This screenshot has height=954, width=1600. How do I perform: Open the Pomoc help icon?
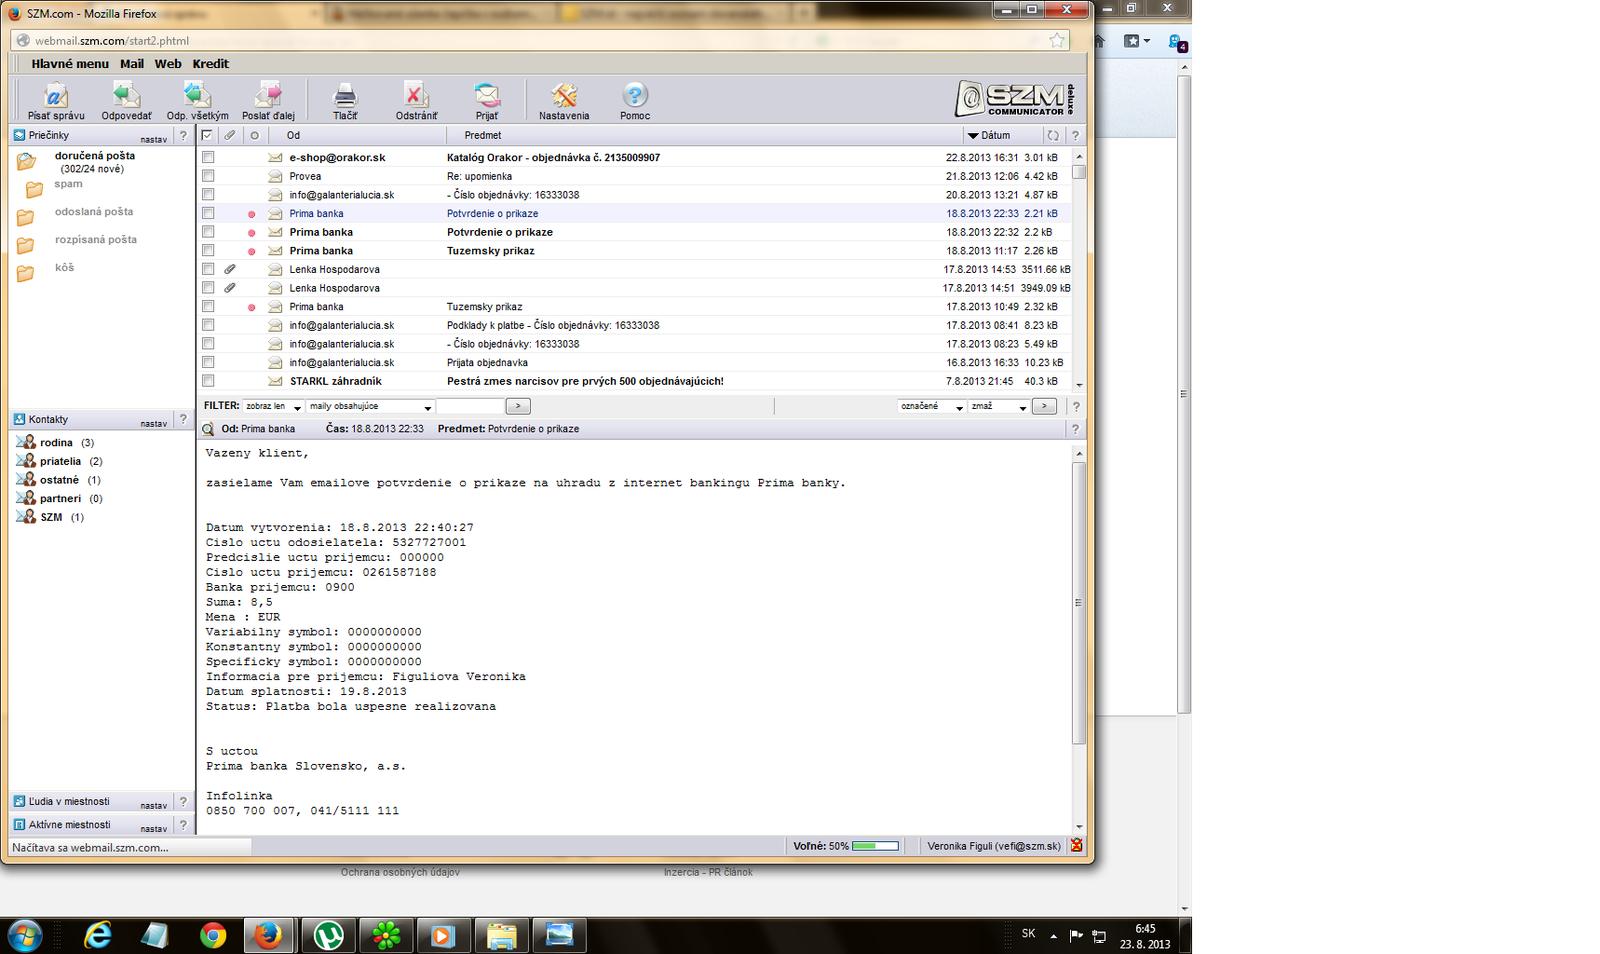click(x=635, y=96)
